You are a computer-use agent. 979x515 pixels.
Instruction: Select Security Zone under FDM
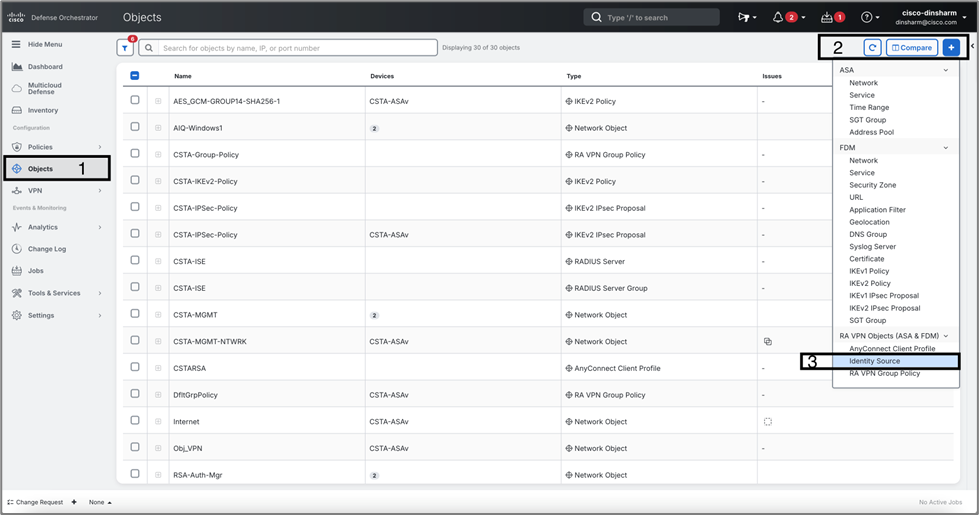pyautogui.click(x=872, y=185)
